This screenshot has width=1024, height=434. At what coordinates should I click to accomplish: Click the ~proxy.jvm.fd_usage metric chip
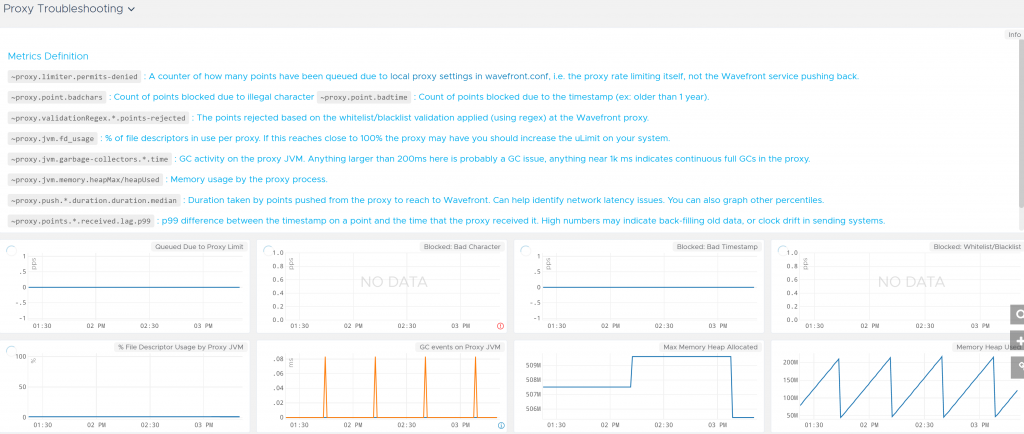(54, 138)
